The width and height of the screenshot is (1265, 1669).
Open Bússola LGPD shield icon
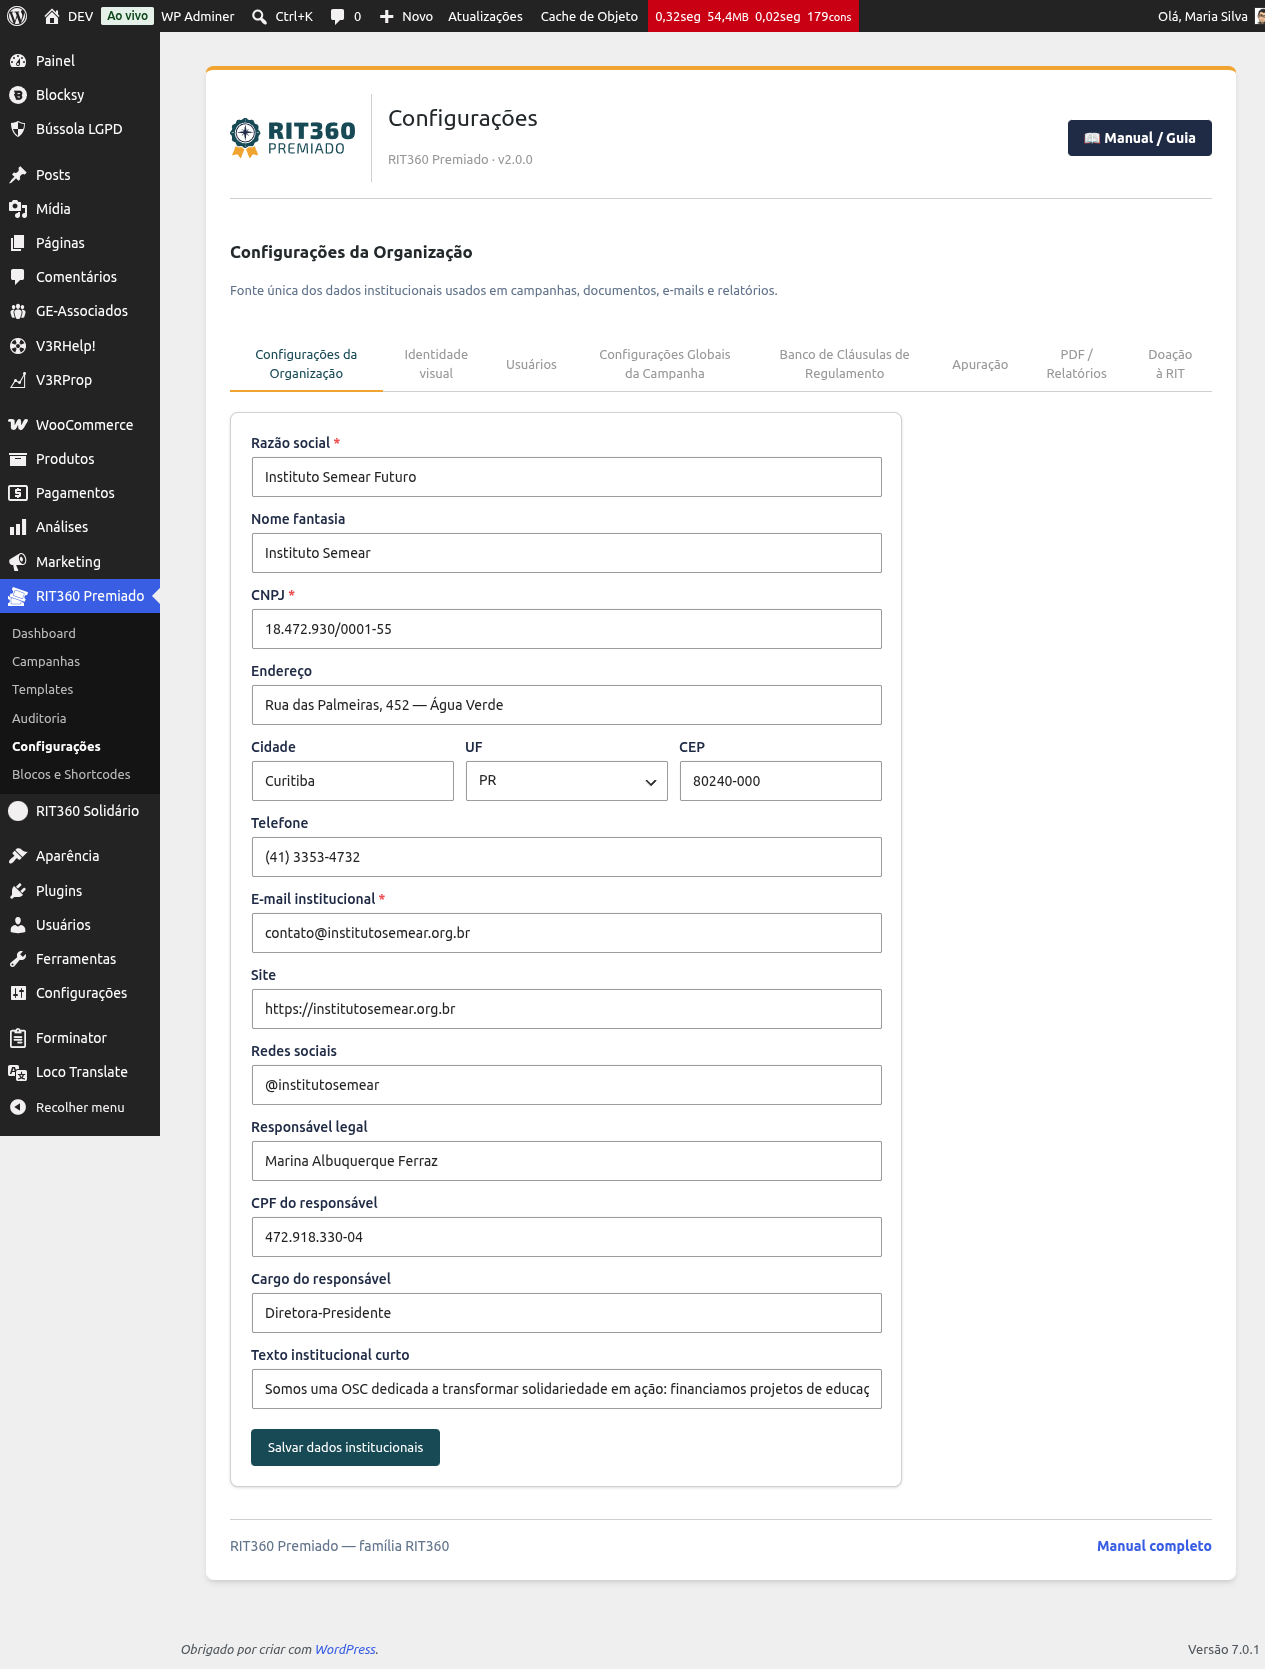coord(18,129)
